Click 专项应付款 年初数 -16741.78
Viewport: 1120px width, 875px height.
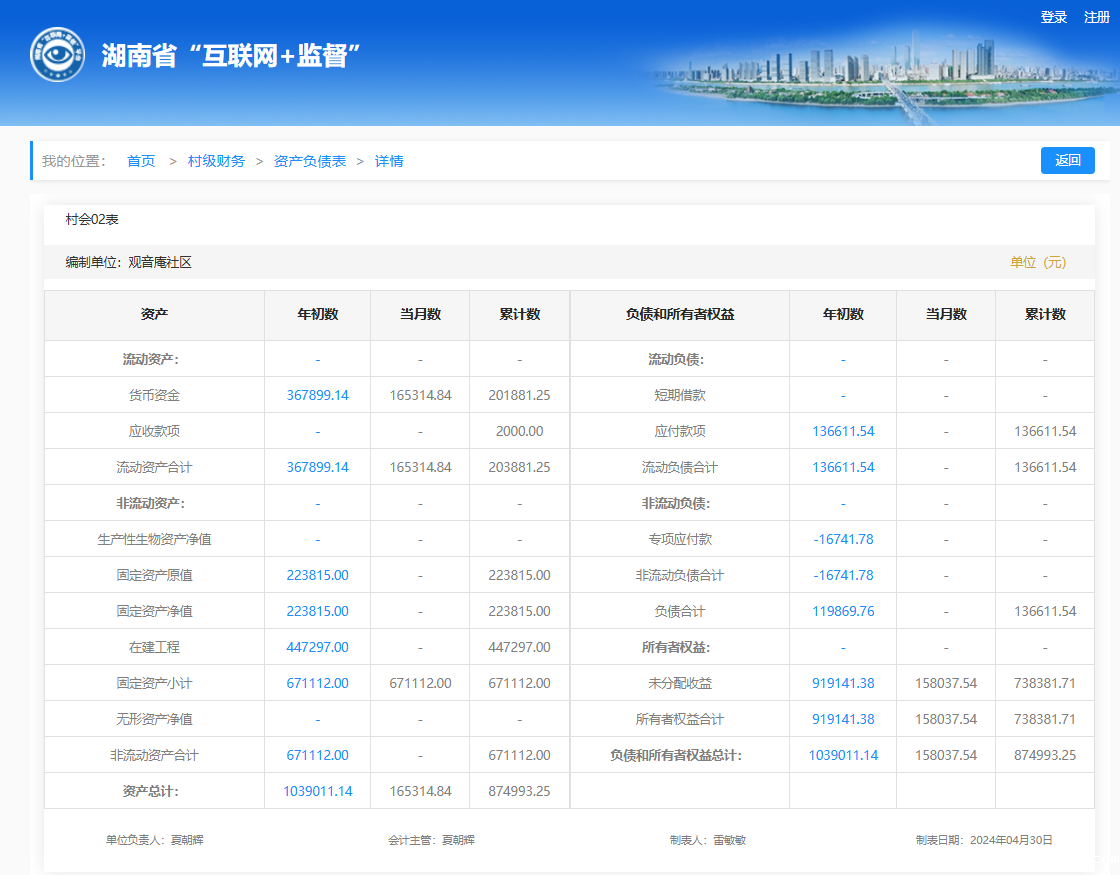click(x=843, y=539)
